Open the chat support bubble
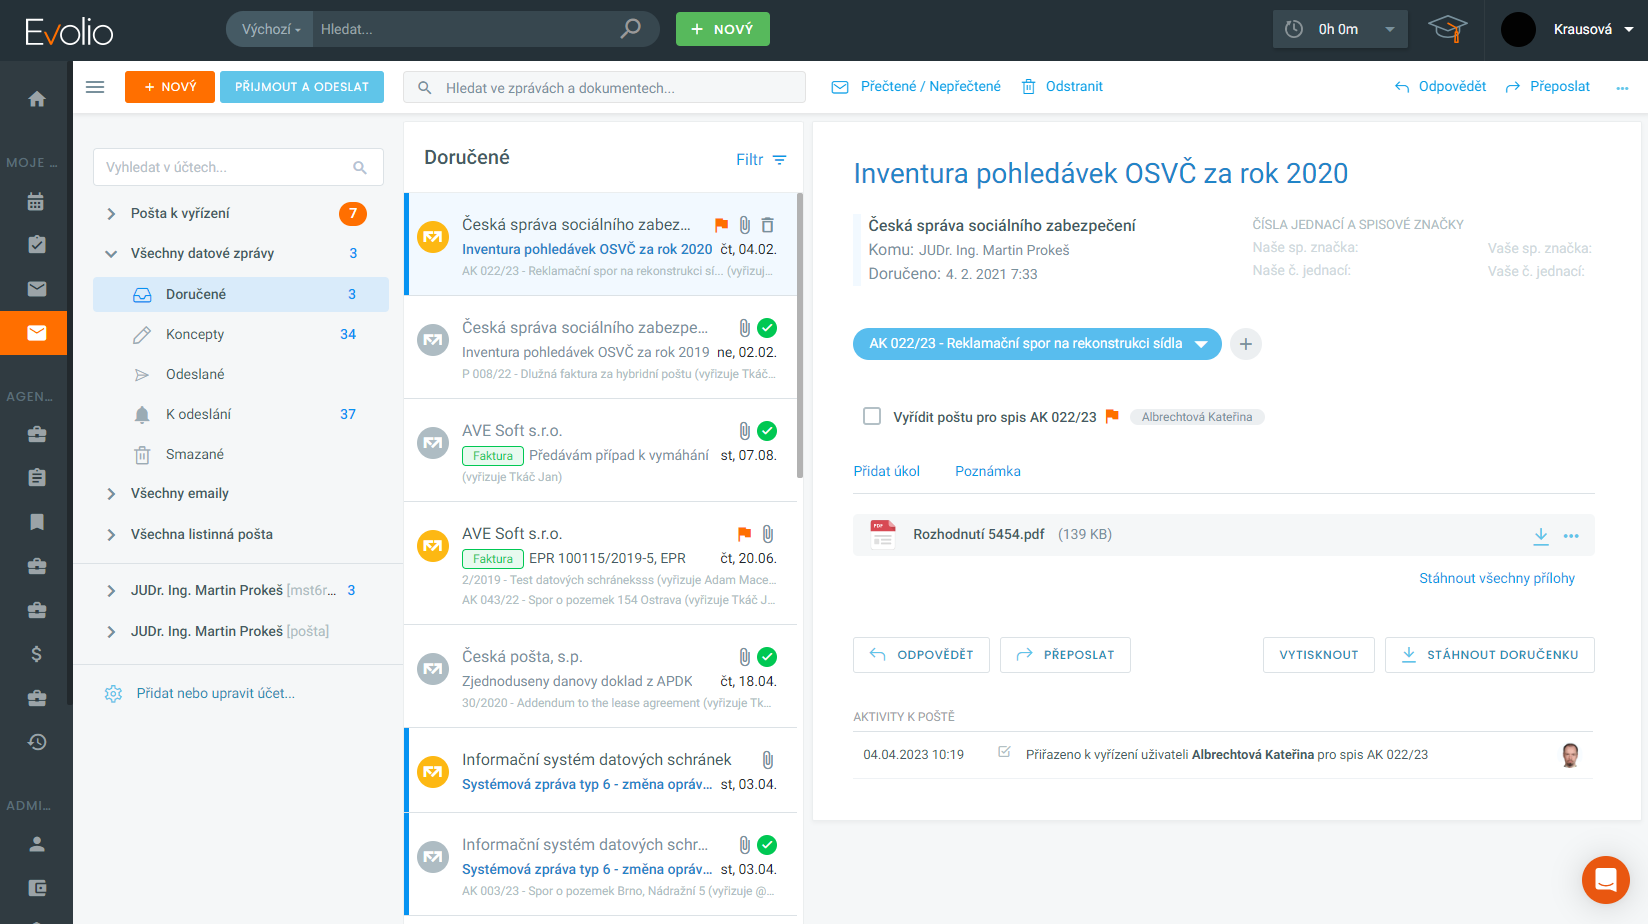Viewport: 1648px width, 924px height. click(1605, 880)
